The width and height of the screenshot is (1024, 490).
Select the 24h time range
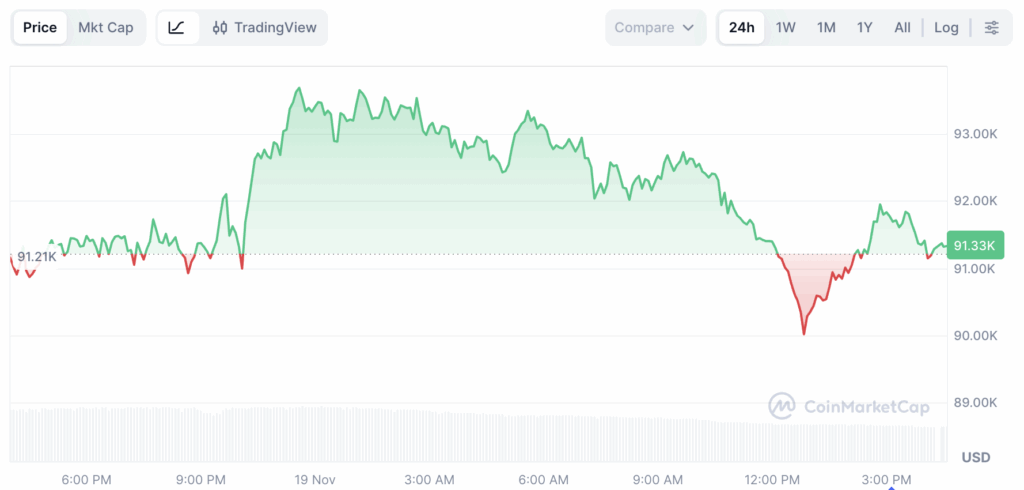tap(741, 28)
